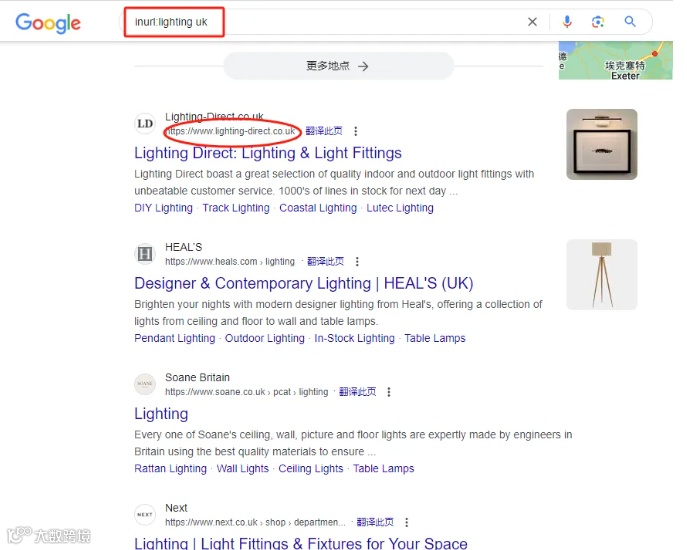Click the https://www.heals.com › lighting URL
Screen dimensions: 687x550
pos(230,262)
